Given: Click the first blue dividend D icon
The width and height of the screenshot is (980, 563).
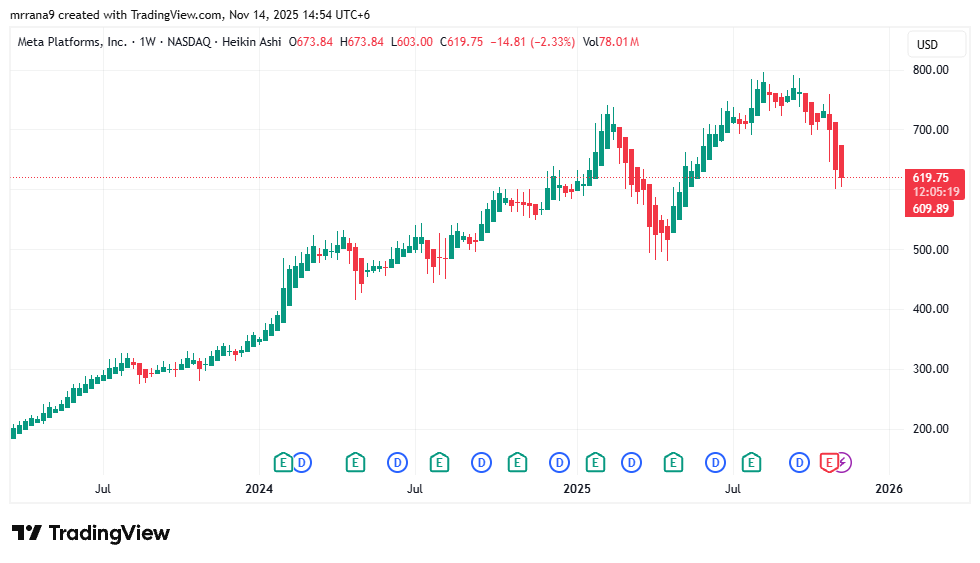Looking at the screenshot, I should tap(302, 462).
